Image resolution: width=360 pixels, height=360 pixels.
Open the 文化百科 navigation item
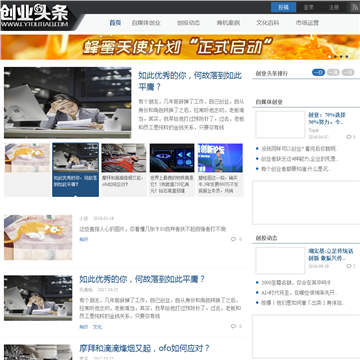268,23
